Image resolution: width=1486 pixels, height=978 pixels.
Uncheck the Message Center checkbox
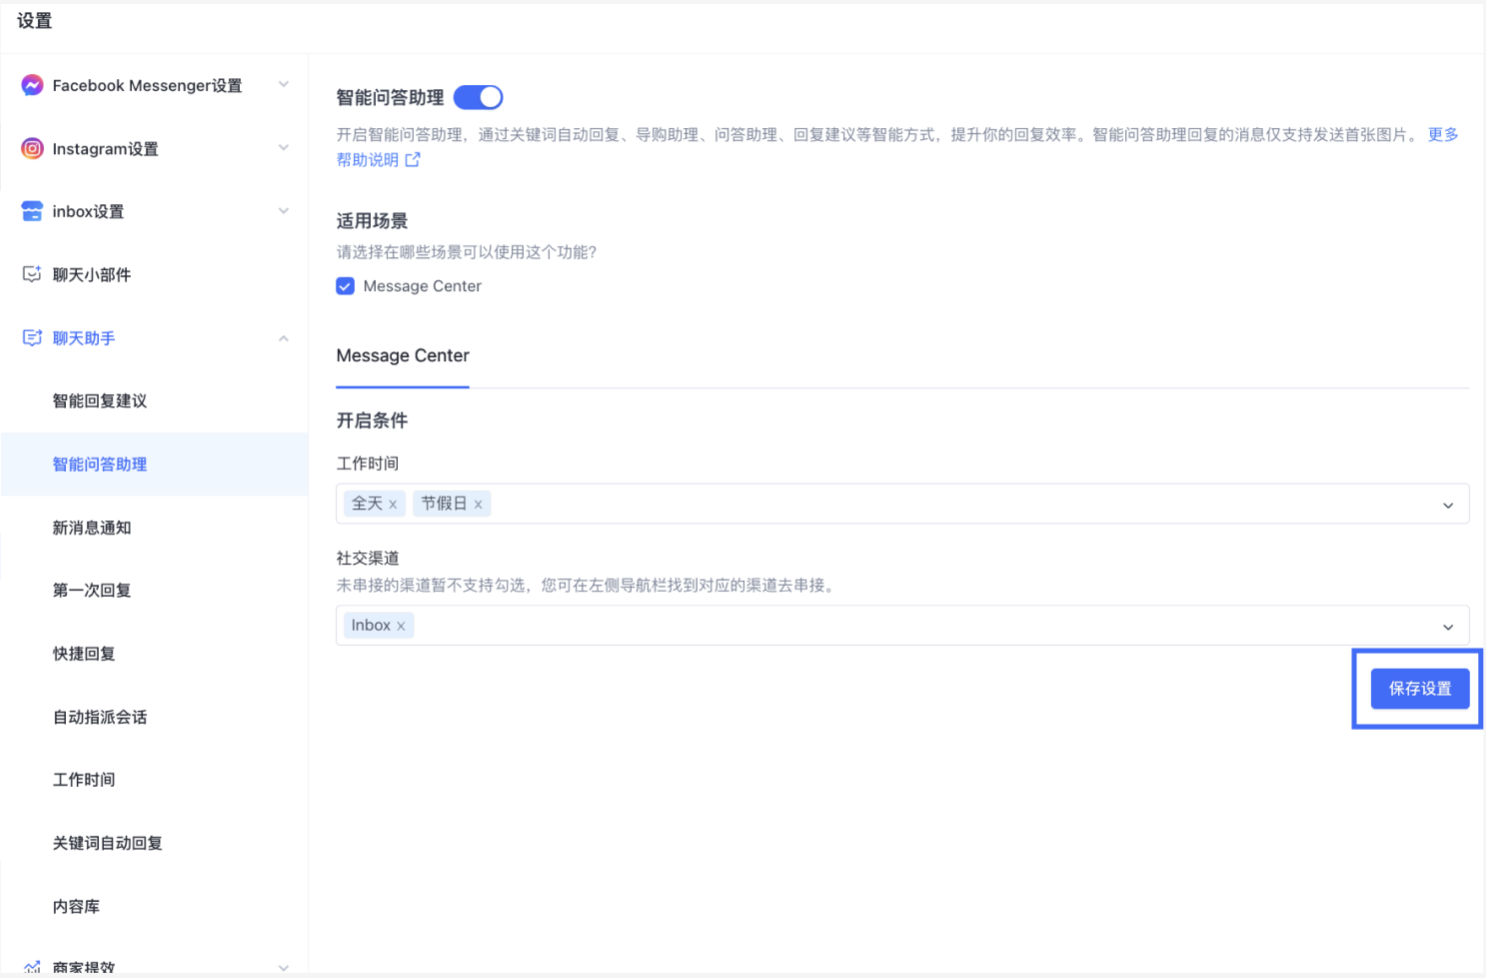pyautogui.click(x=345, y=286)
